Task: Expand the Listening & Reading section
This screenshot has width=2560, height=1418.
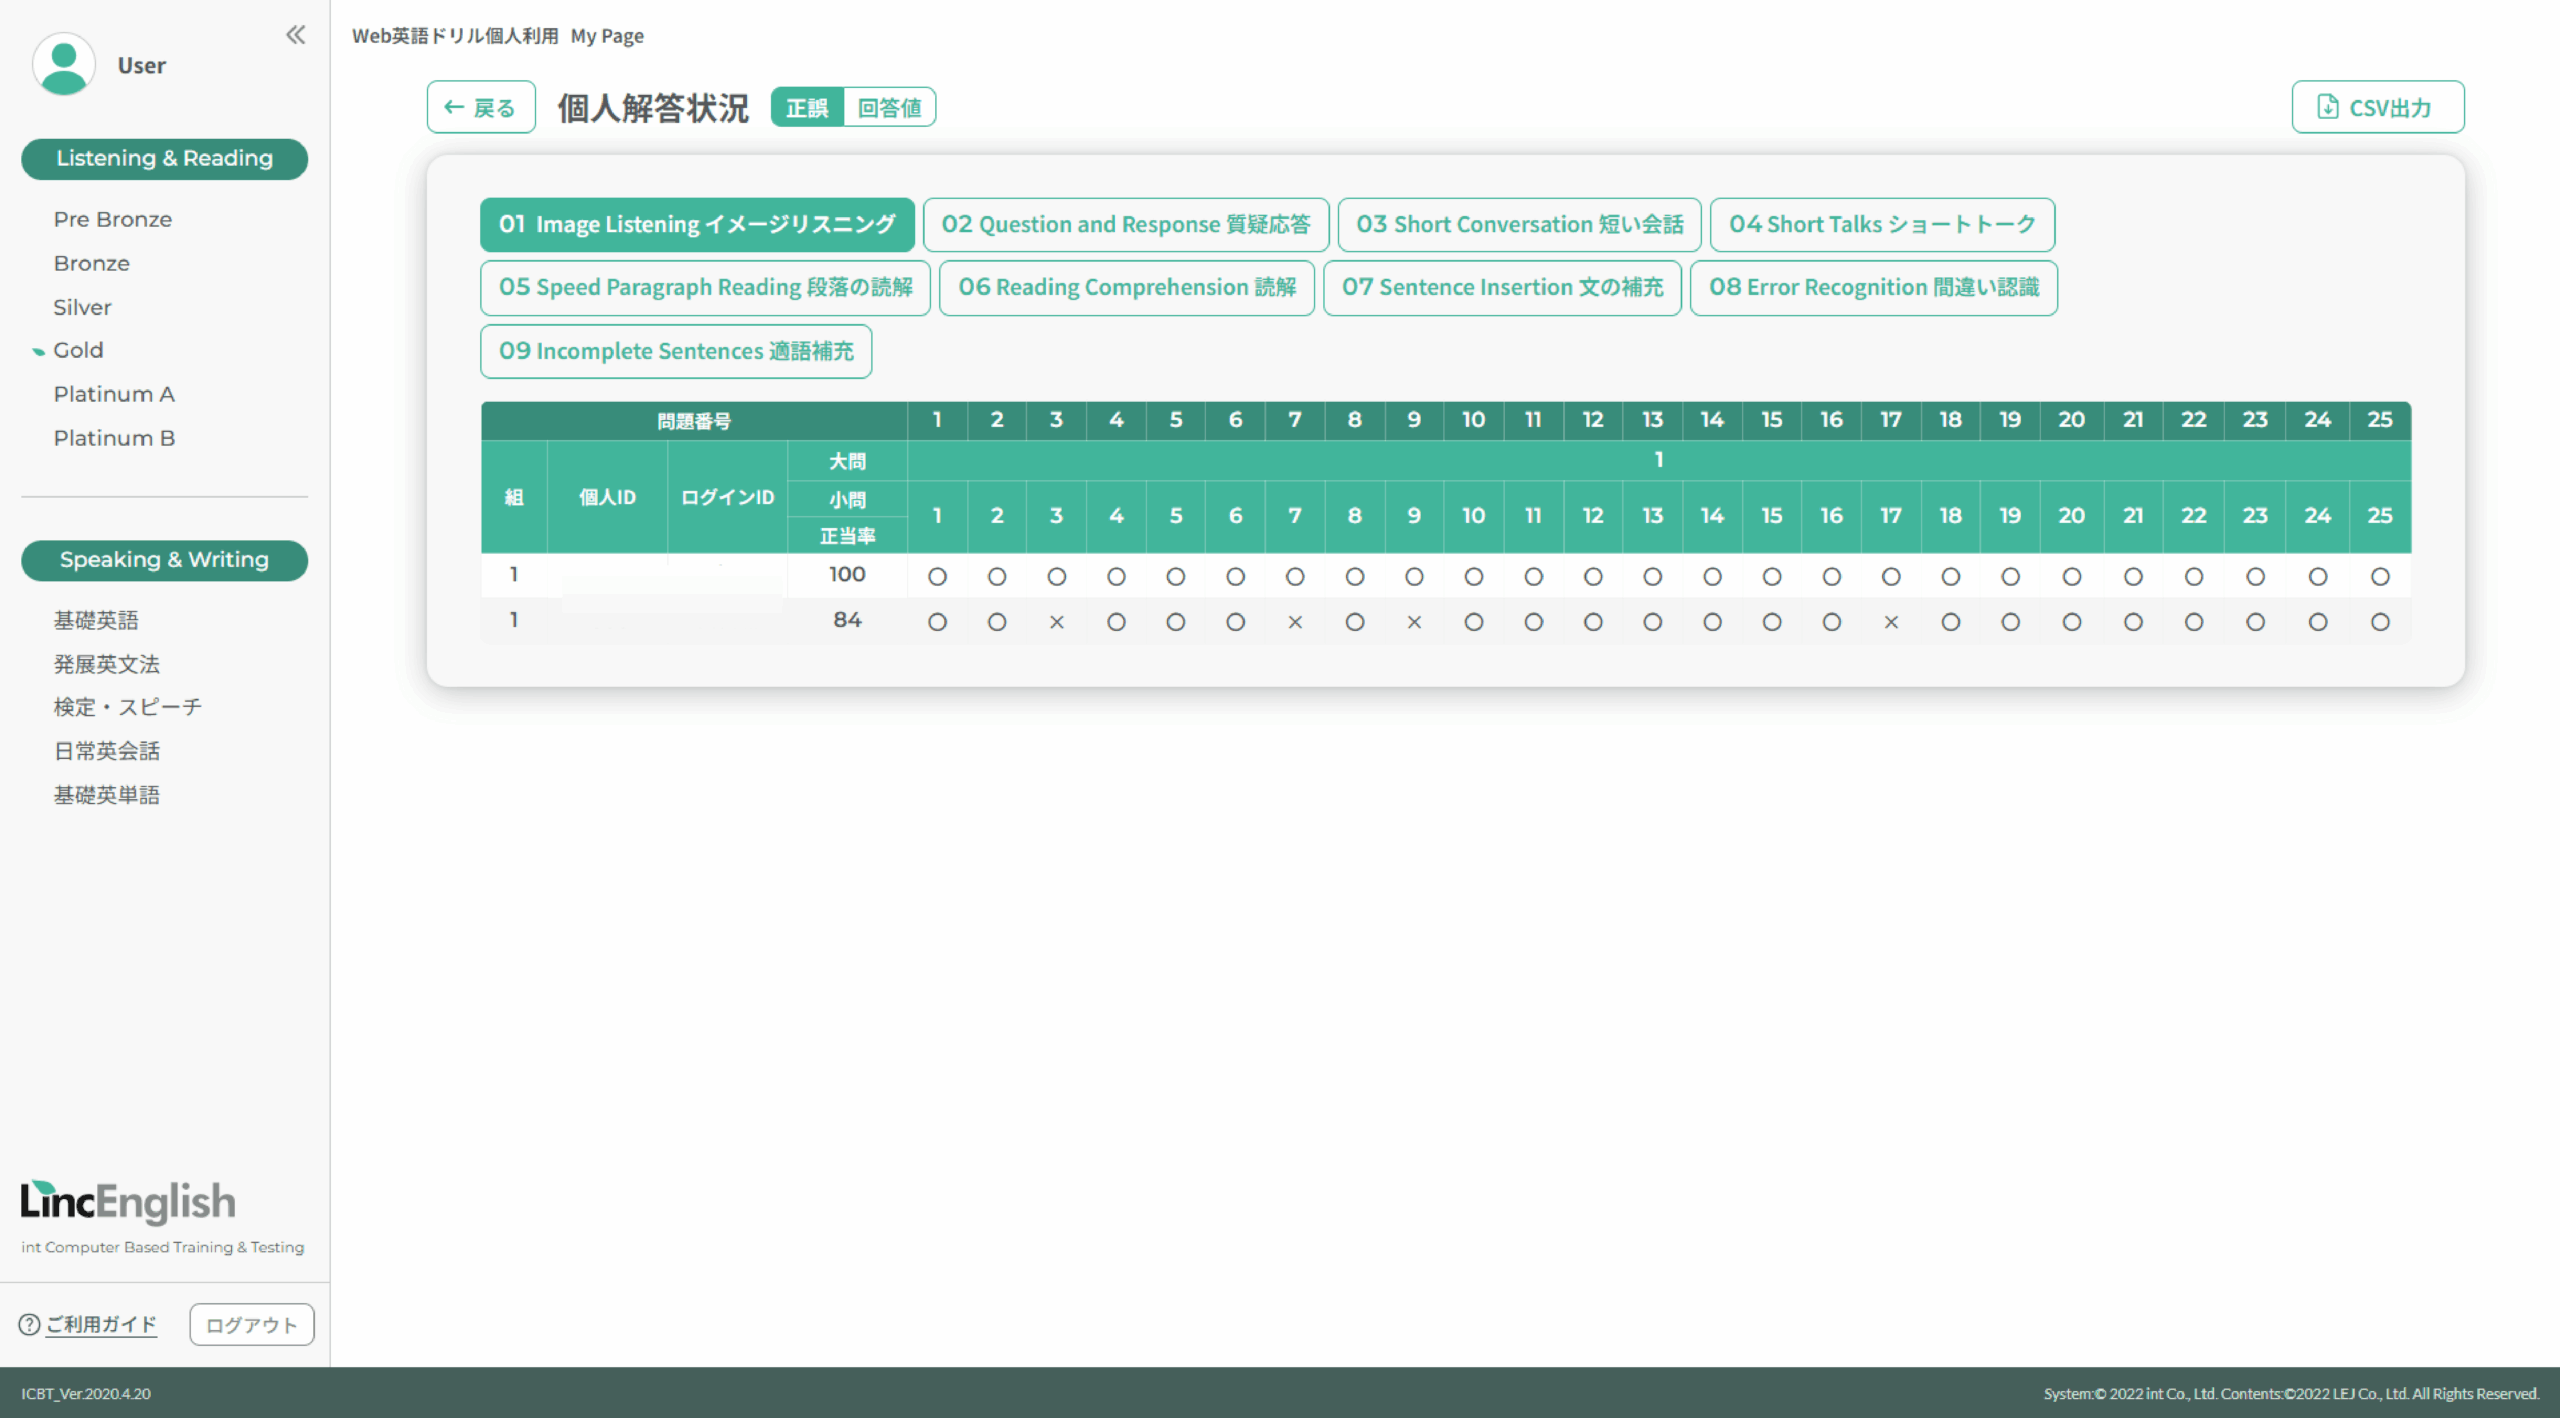Action: point(164,159)
